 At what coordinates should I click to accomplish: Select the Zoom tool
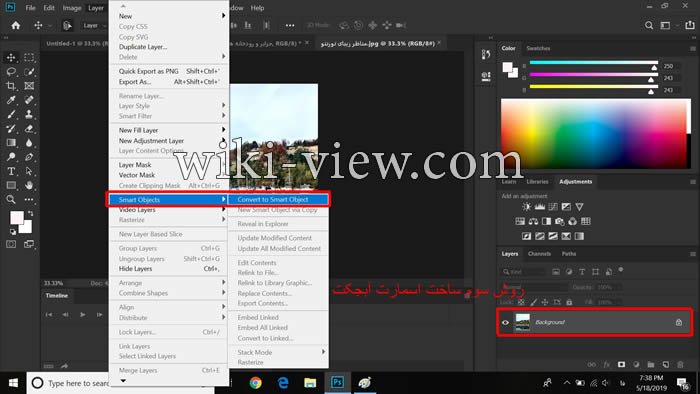coord(11,199)
